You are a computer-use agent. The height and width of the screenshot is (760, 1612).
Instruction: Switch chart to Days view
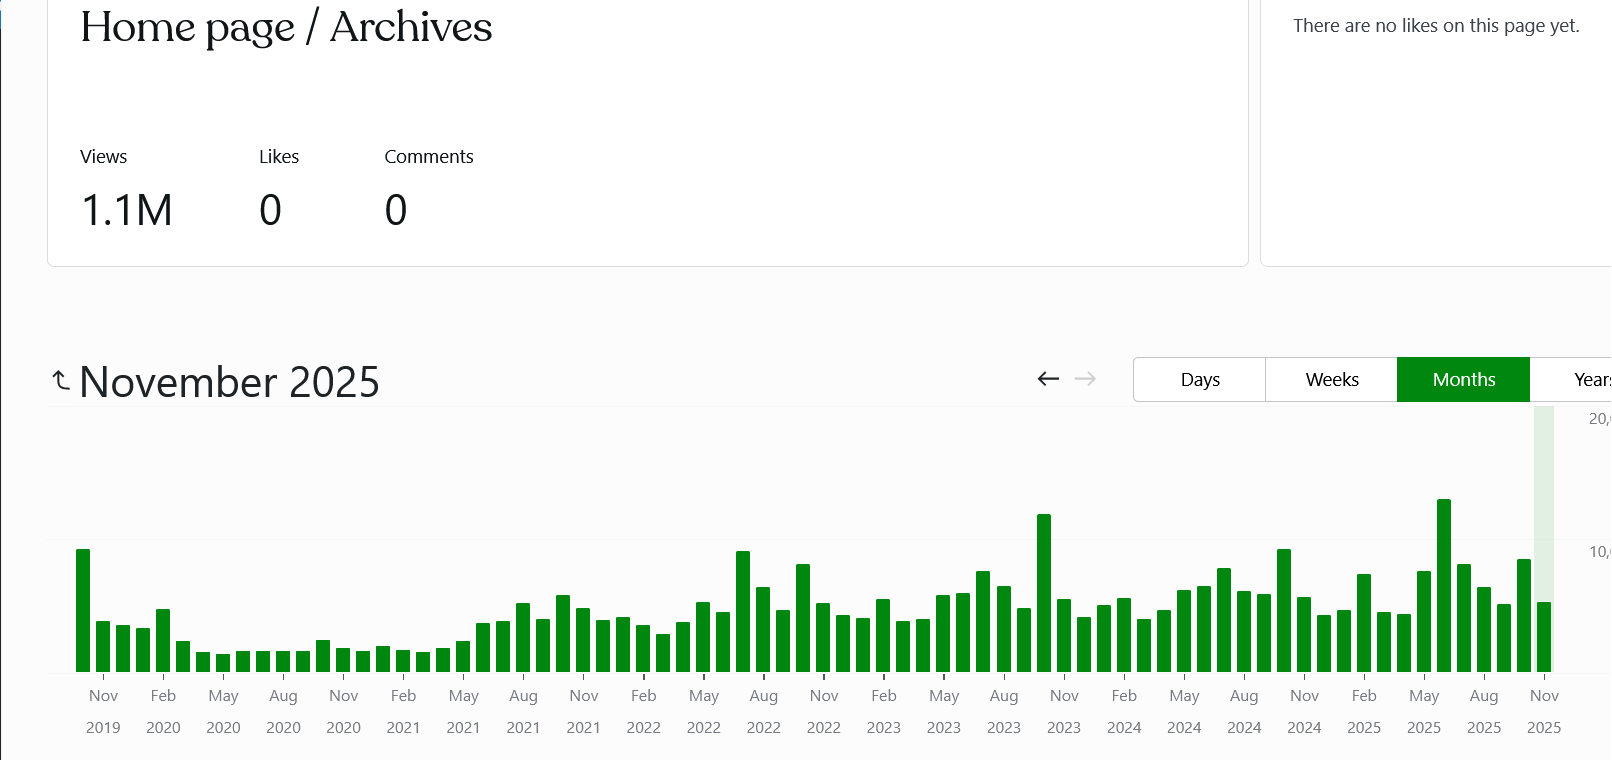coord(1199,380)
